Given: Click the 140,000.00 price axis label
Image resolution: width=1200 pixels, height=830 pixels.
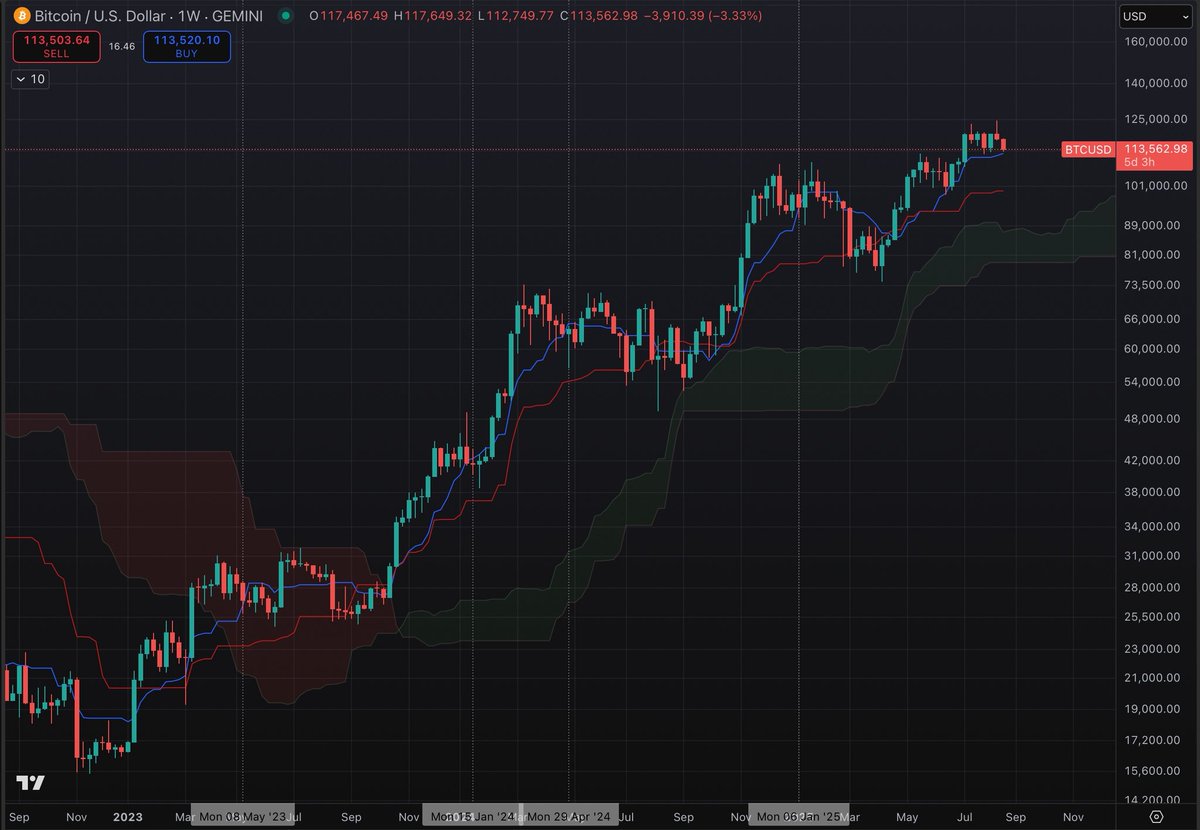Looking at the screenshot, I should [1155, 84].
